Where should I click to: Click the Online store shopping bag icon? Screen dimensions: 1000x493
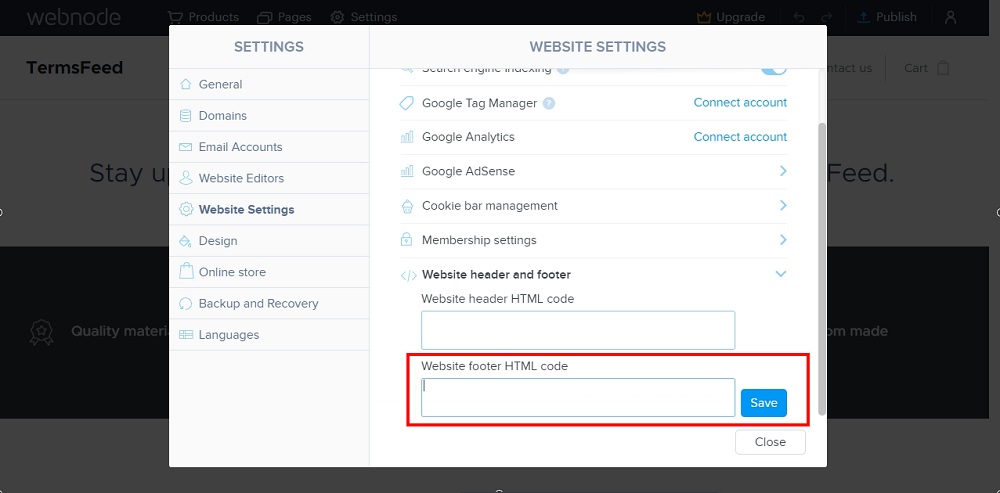[186, 271]
